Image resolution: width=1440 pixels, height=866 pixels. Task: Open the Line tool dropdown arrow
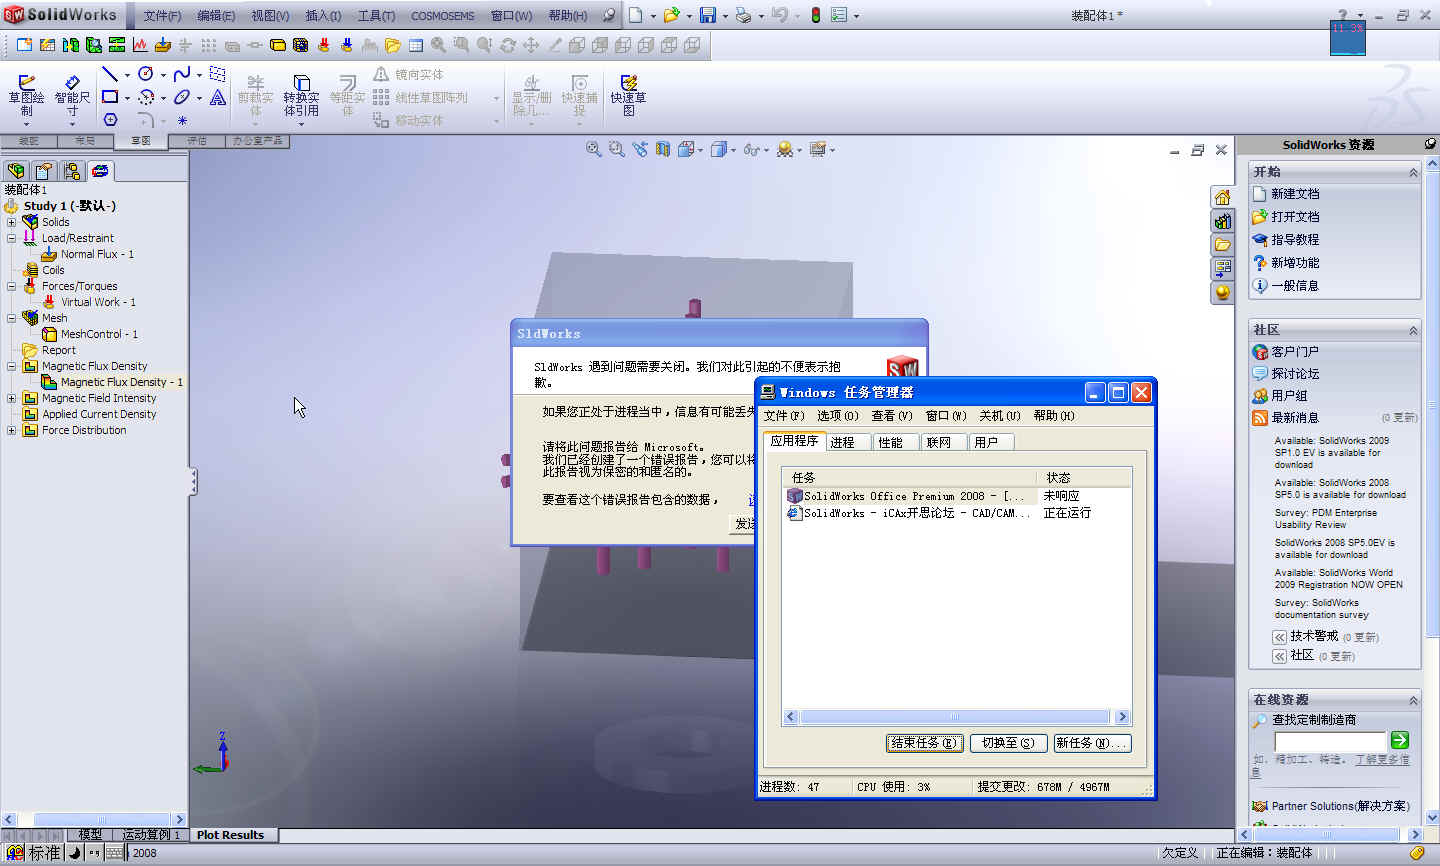[127, 75]
